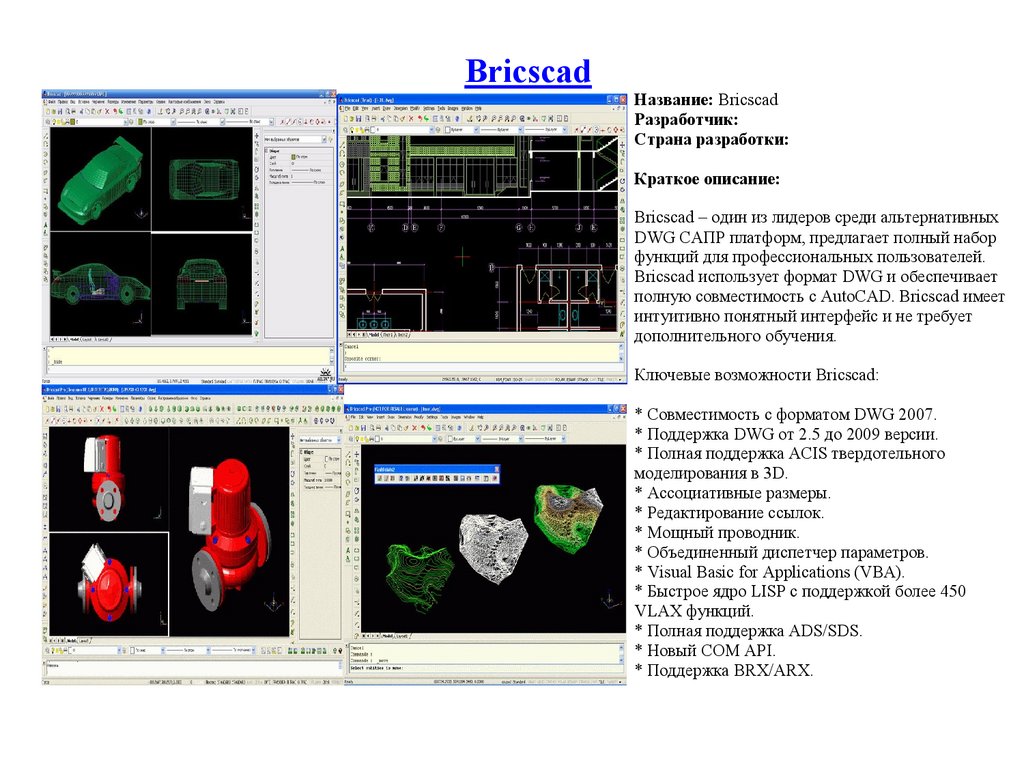Click the red Delete icon in pump model window
This screenshot has width=1024, height=768.
(102, 409)
